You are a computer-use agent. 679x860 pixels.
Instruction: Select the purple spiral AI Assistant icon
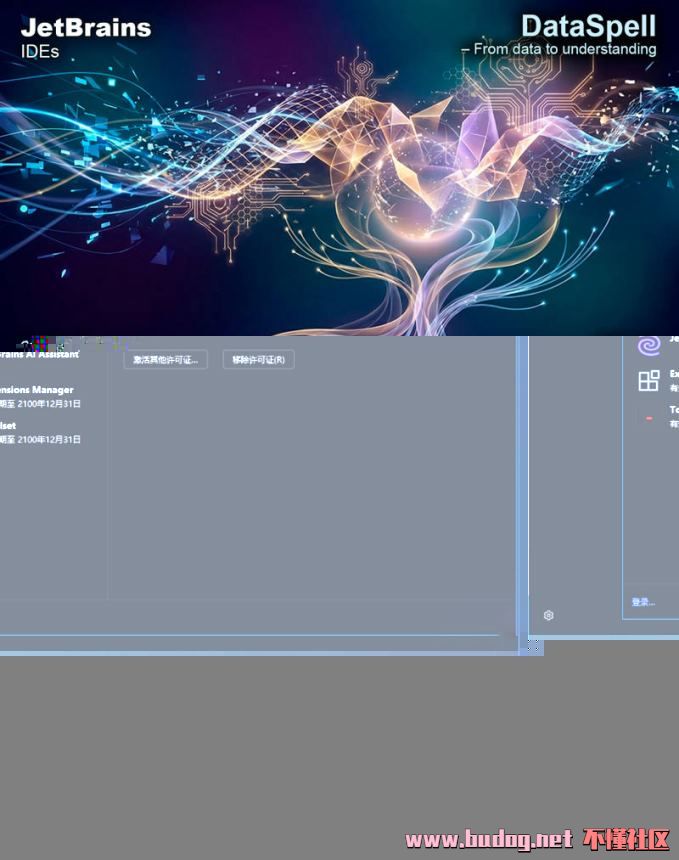point(649,346)
